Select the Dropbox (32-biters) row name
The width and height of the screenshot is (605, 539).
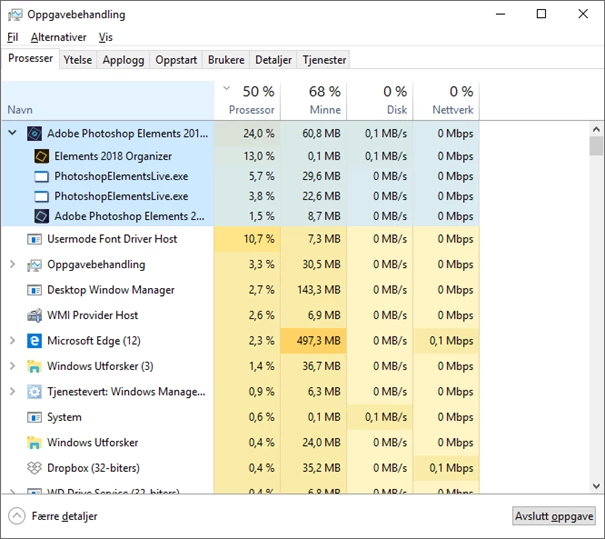tap(93, 468)
